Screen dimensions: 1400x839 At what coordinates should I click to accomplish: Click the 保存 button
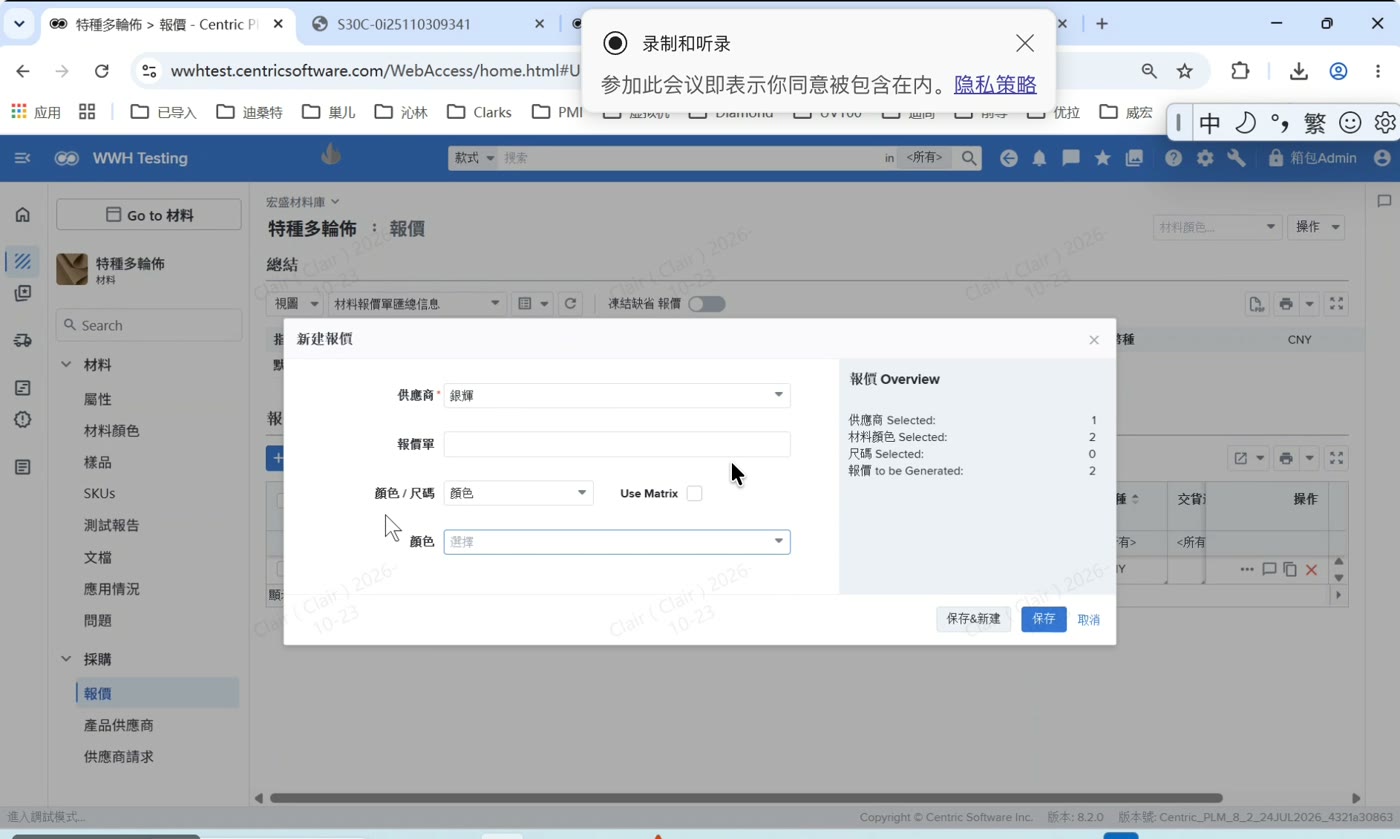pyautogui.click(x=1043, y=619)
